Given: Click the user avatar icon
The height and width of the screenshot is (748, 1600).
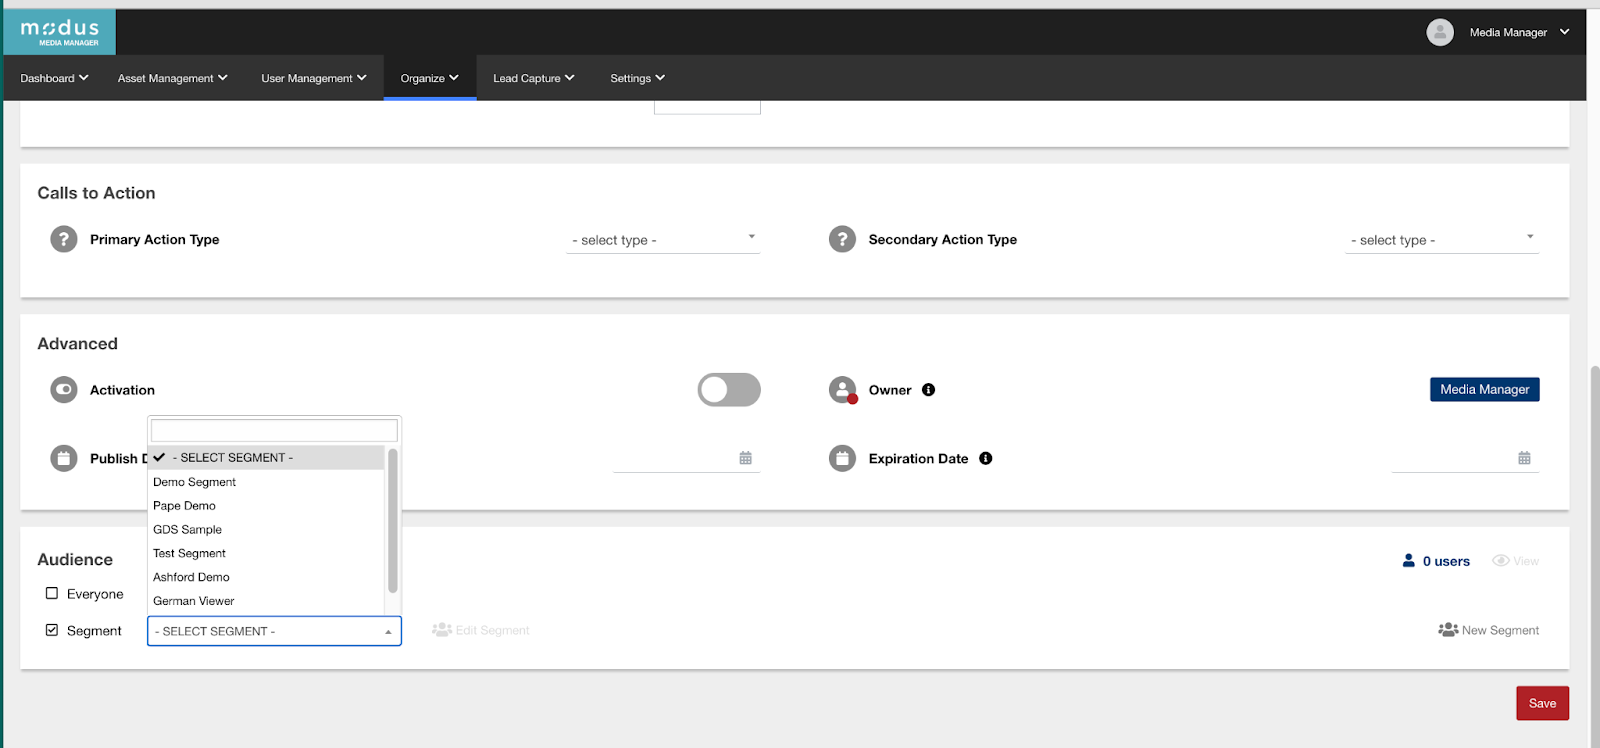Looking at the screenshot, I should (x=1439, y=32).
